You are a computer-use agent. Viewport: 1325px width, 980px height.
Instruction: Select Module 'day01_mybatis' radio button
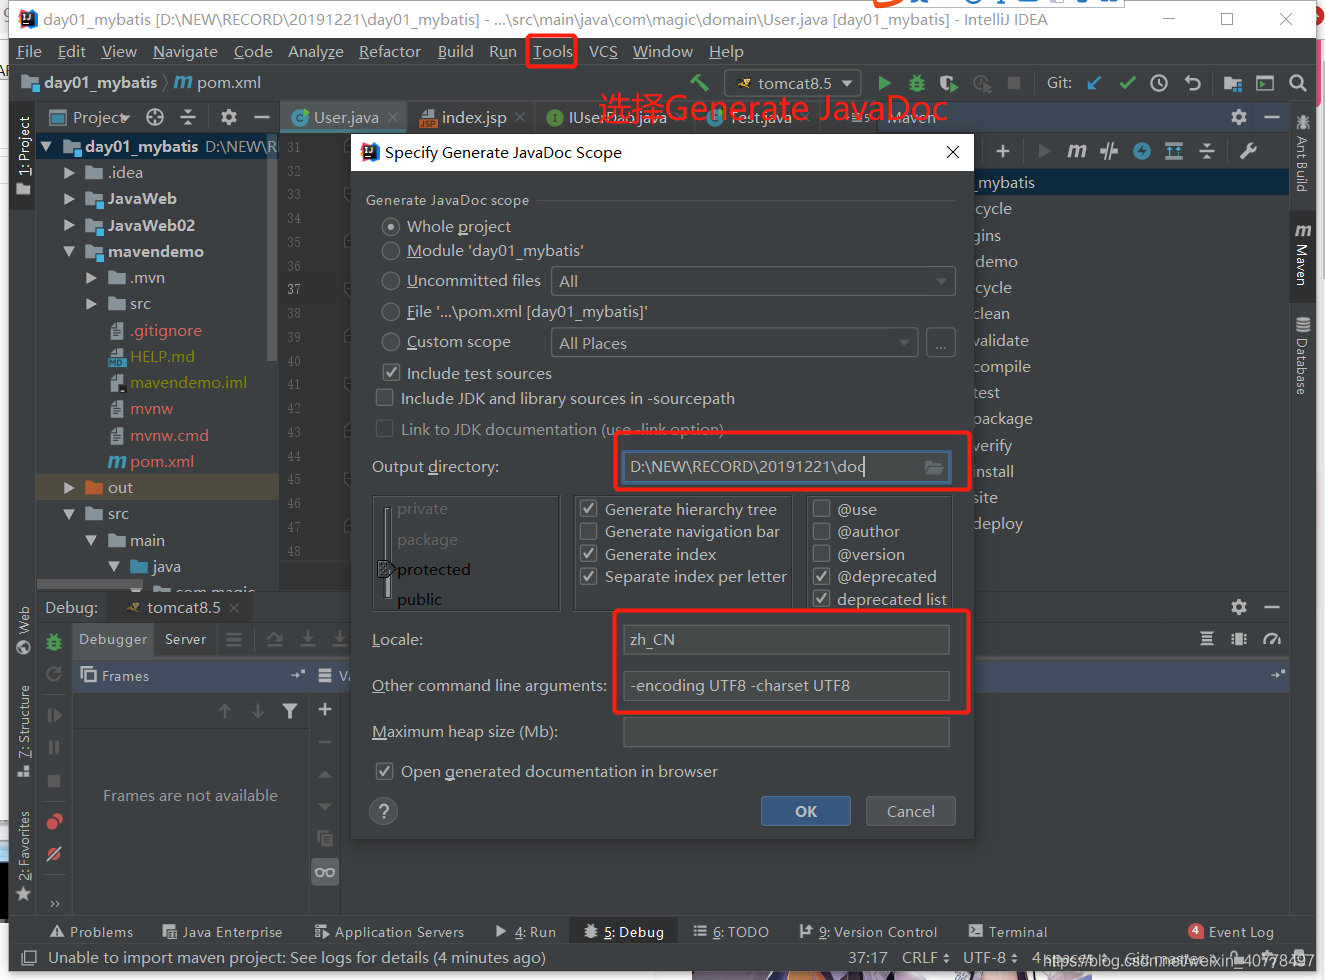pyautogui.click(x=391, y=251)
